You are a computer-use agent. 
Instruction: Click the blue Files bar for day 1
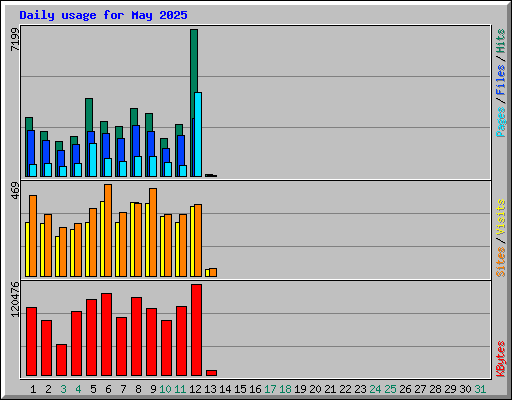tap(31, 147)
